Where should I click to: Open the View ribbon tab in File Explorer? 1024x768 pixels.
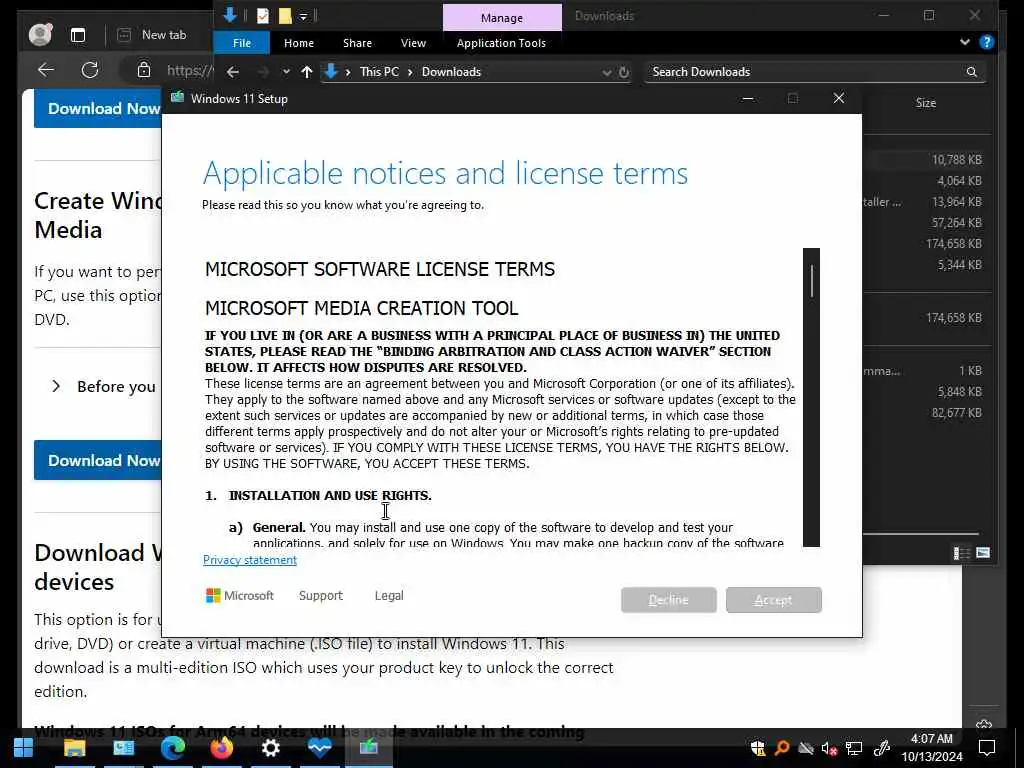(413, 43)
